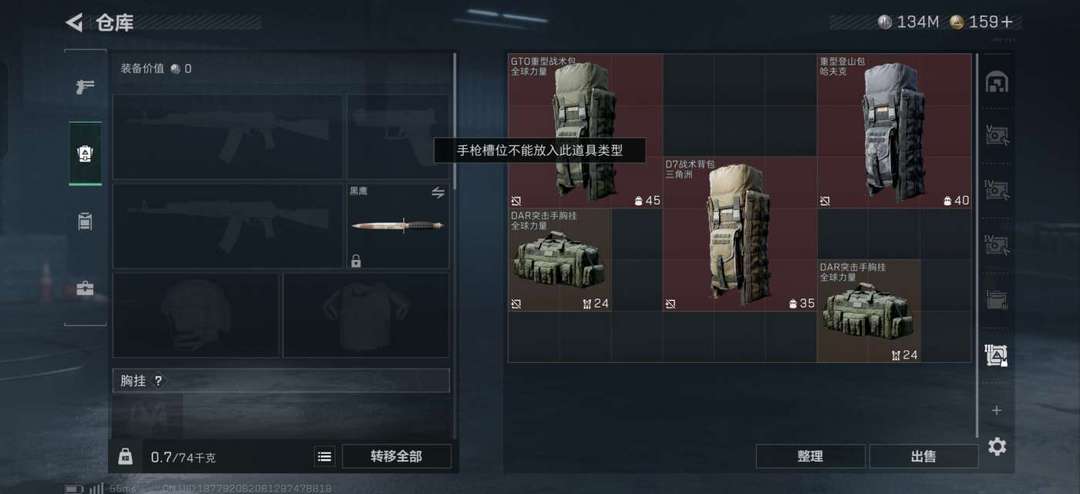Viewport: 1080px width, 494px height.
Task: Click the plus next to 159 currency
Action: pyautogui.click(x=1007, y=22)
